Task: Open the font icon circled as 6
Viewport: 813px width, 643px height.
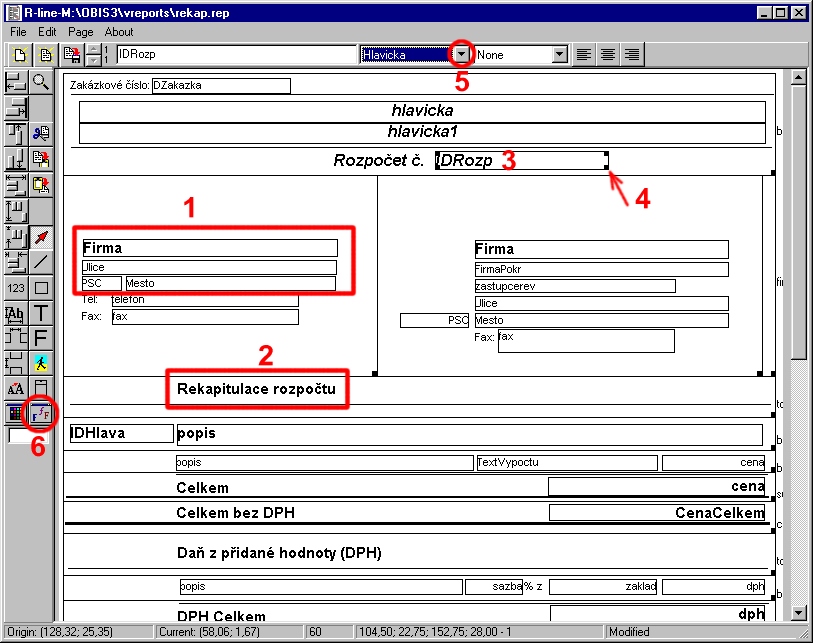Action: pyautogui.click(x=41, y=412)
